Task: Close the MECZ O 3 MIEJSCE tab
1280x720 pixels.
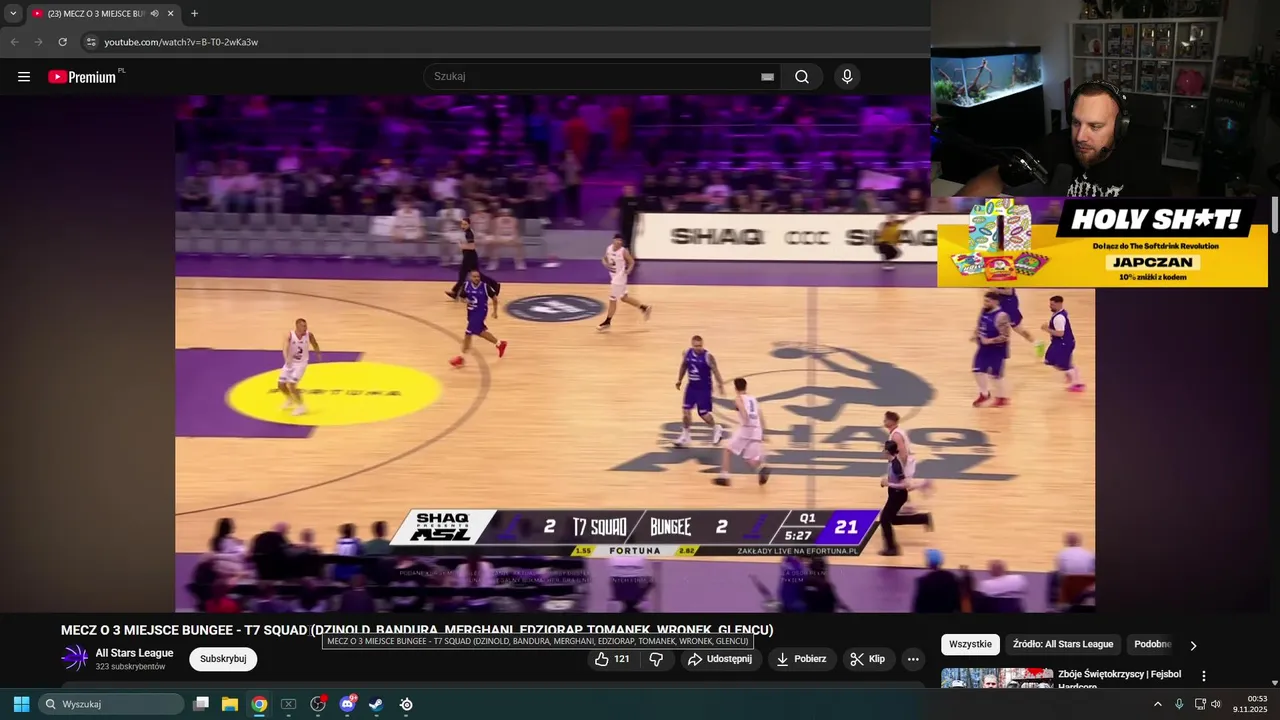Action: tap(170, 14)
